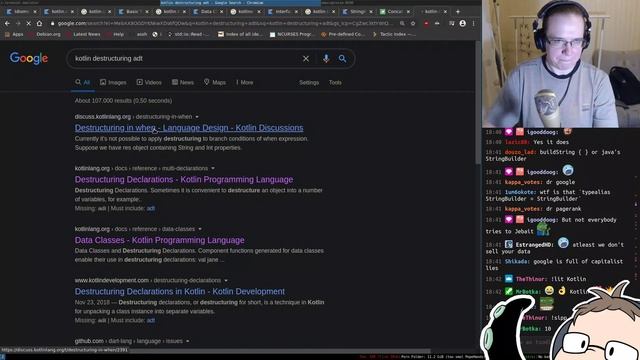Click the red extension icon in toolbar
The height and width of the screenshot is (360, 640).
click(426, 24)
